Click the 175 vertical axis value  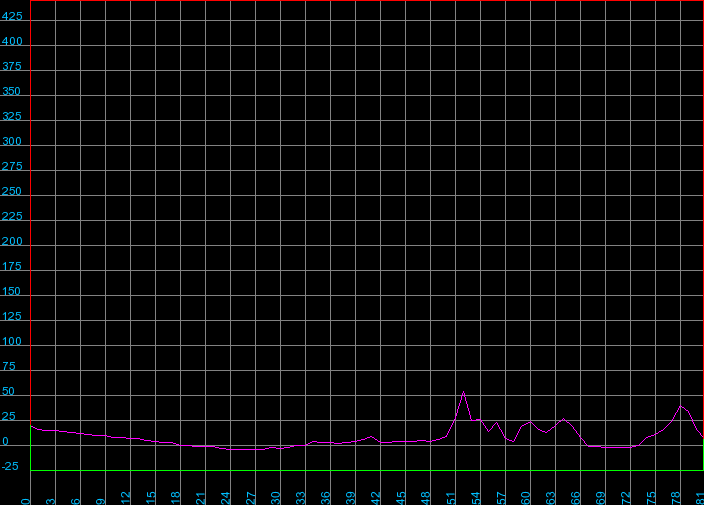(x=12, y=267)
